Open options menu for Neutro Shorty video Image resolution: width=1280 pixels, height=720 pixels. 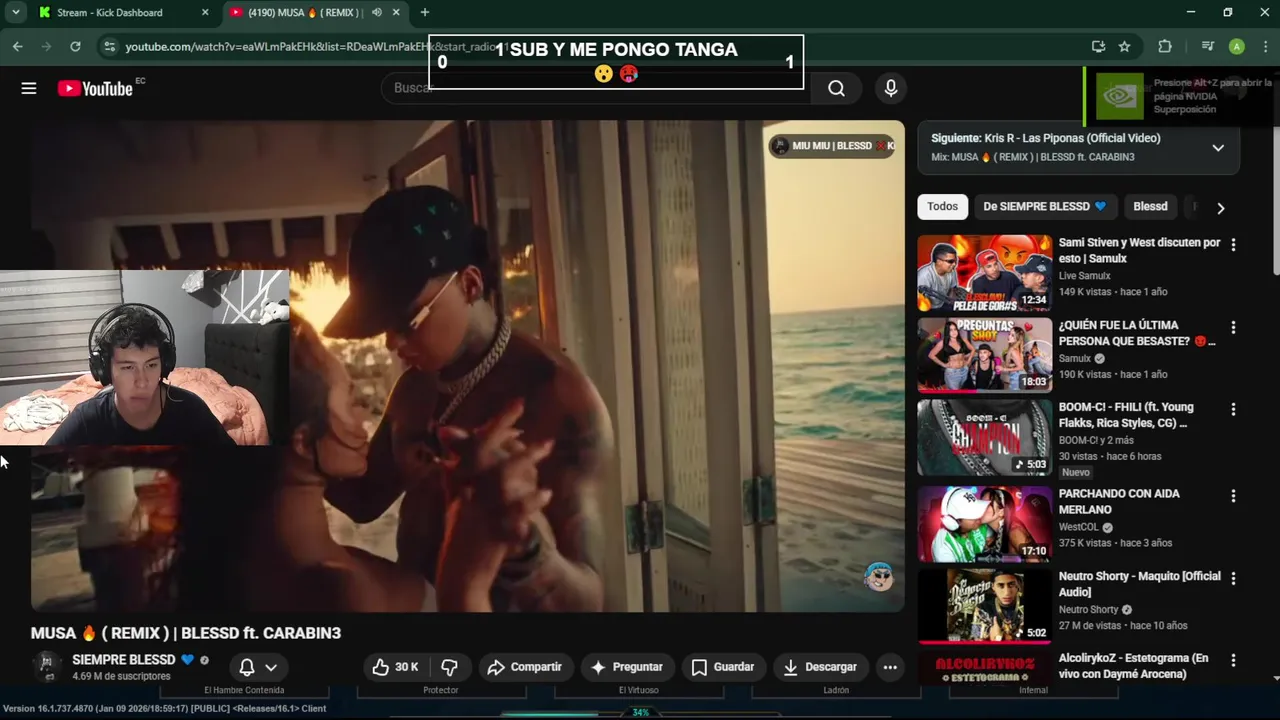(1233, 578)
